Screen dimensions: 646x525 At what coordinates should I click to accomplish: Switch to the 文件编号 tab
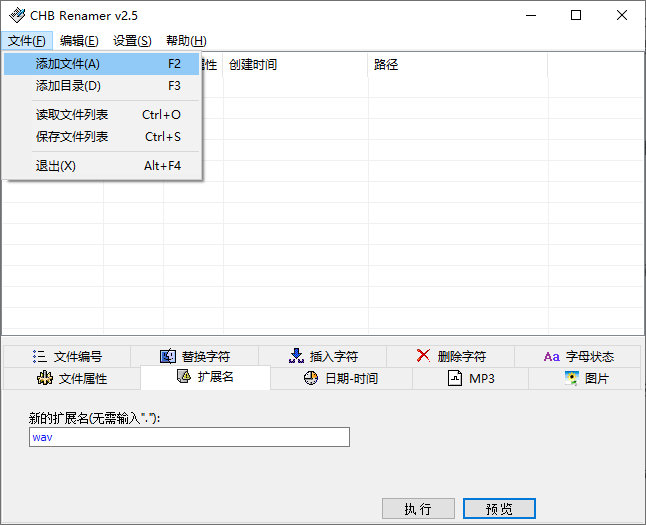tap(67, 356)
